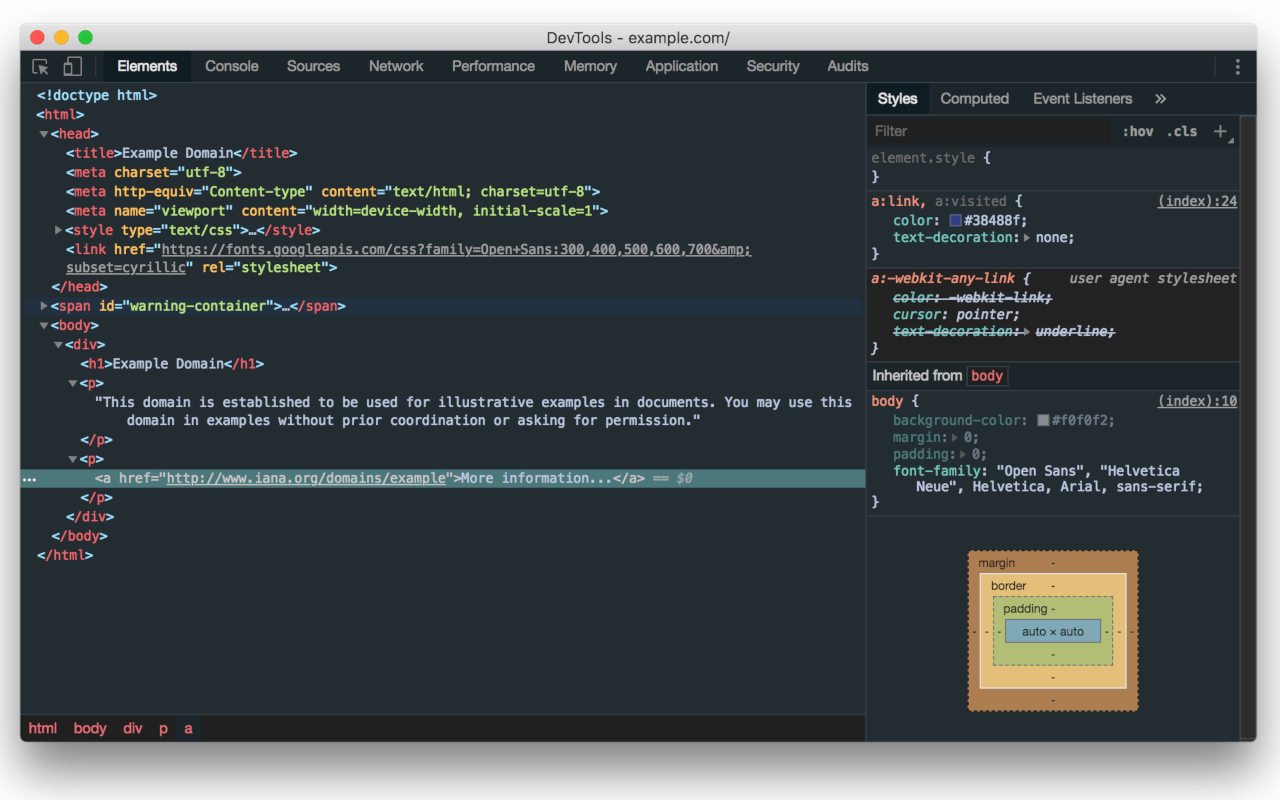The image size is (1280, 800).
Task: Open the Security tab
Action: 773,67
